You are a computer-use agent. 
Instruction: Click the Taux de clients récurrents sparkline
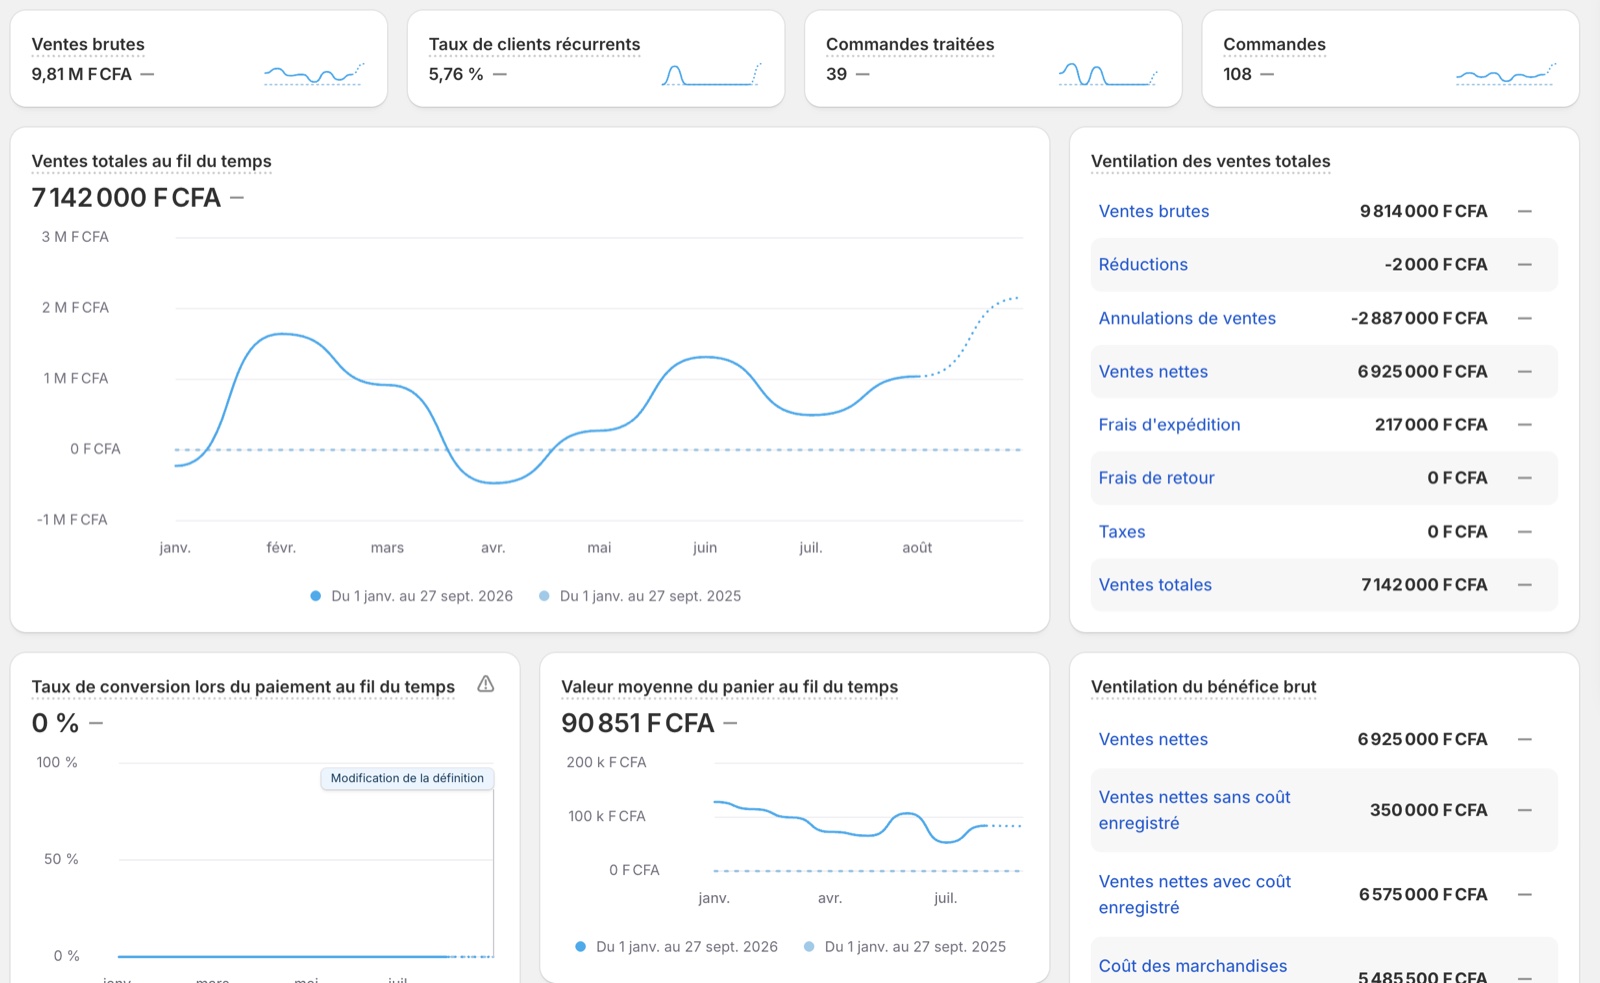point(711,74)
